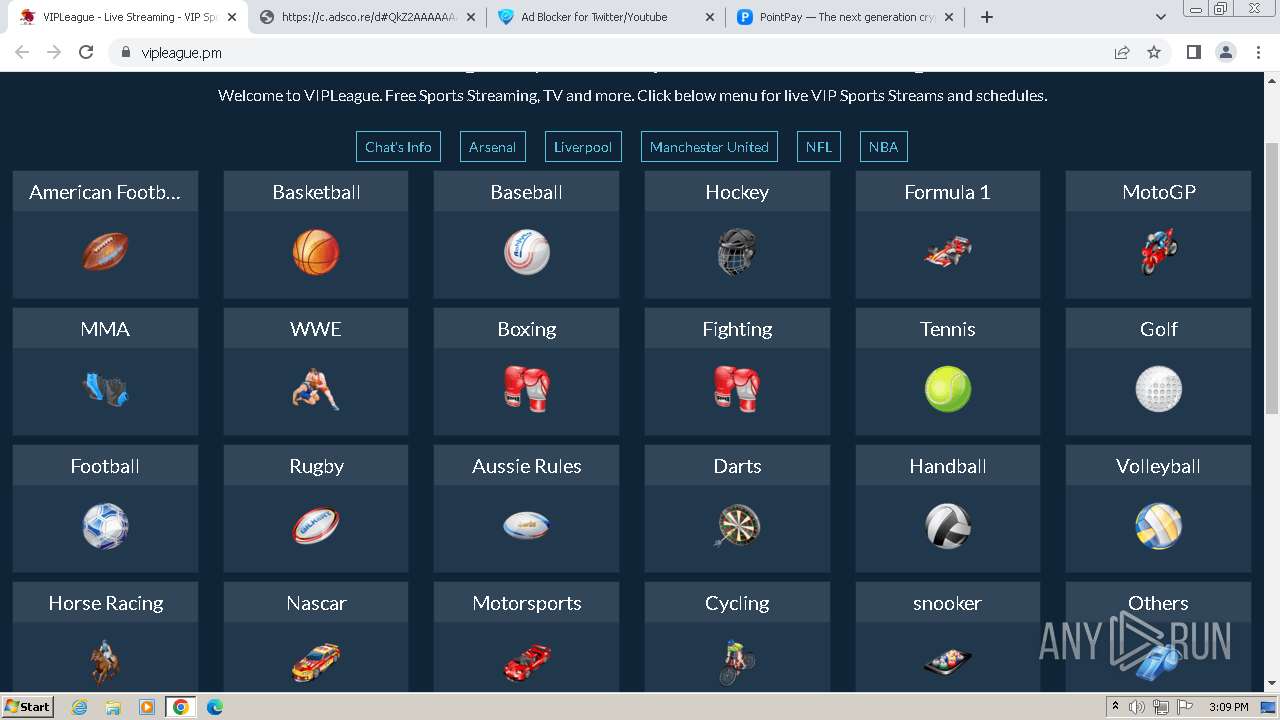1280x720 pixels.
Task: Open the Handball ball icon
Action: click(948, 526)
